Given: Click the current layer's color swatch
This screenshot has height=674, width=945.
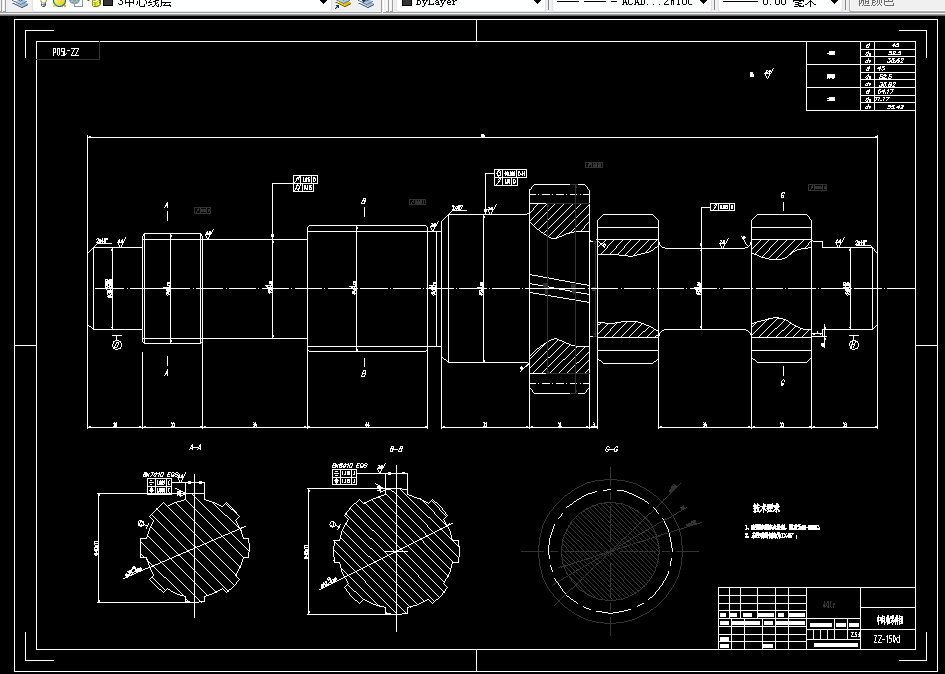Looking at the screenshot, I should 108,3.
